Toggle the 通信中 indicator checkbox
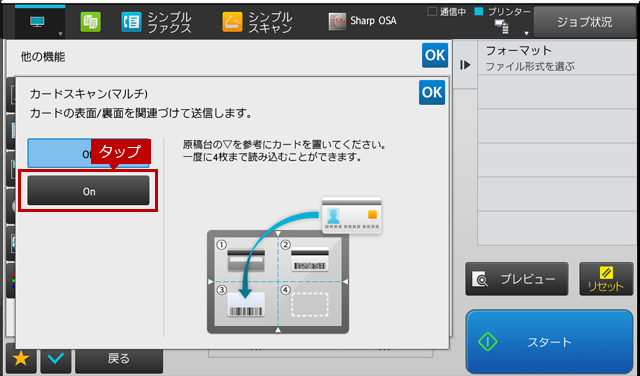Image resolution: width=640 pixels, height=376 pixels. pyautogui.click(x=432, y=12)
